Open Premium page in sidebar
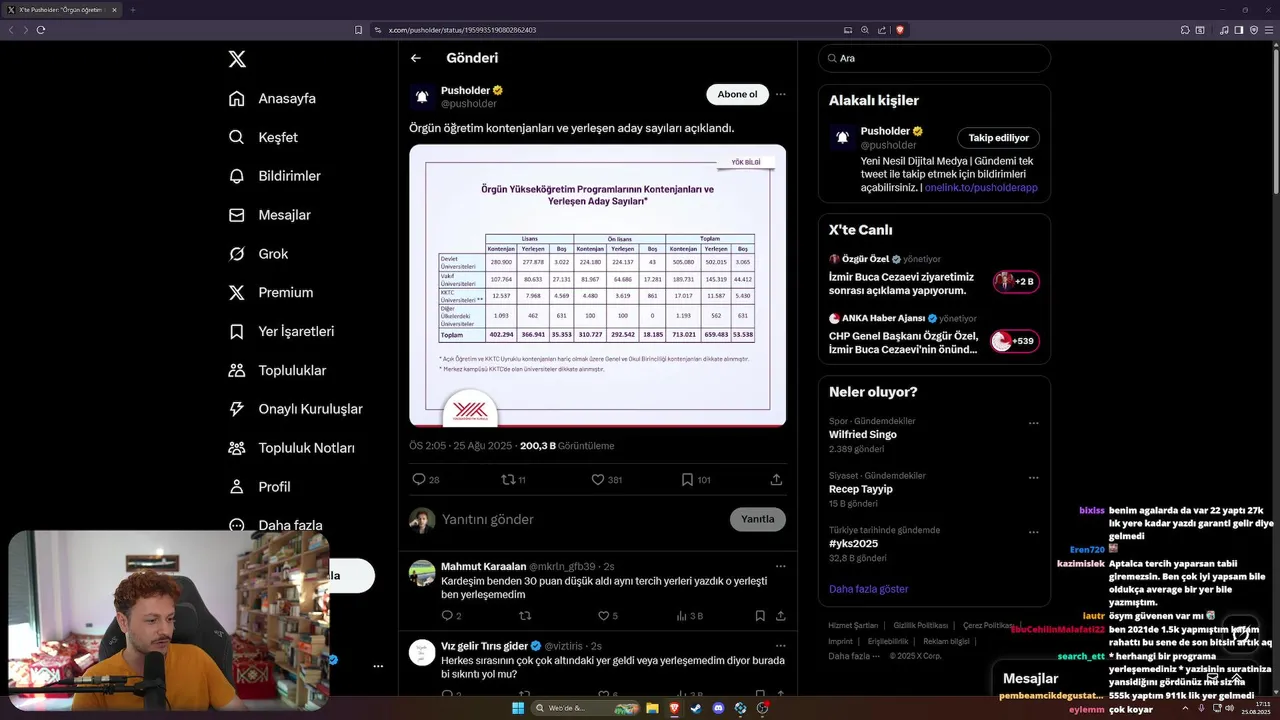Viewport: 1280px width, 720px height. tap(271, 292)
